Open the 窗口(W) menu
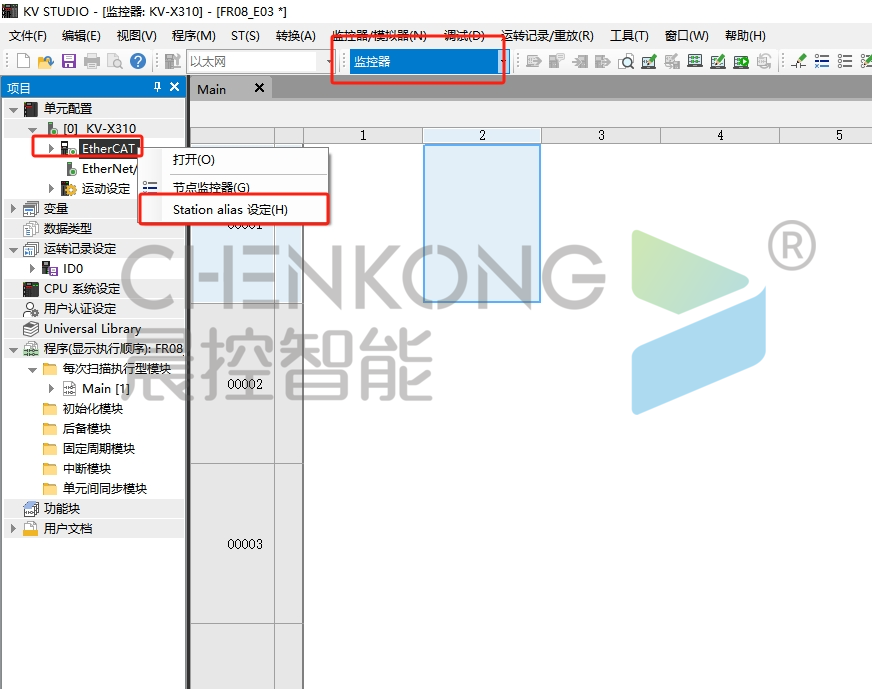This screenshot has height=689, width=872. click(687, 36)
